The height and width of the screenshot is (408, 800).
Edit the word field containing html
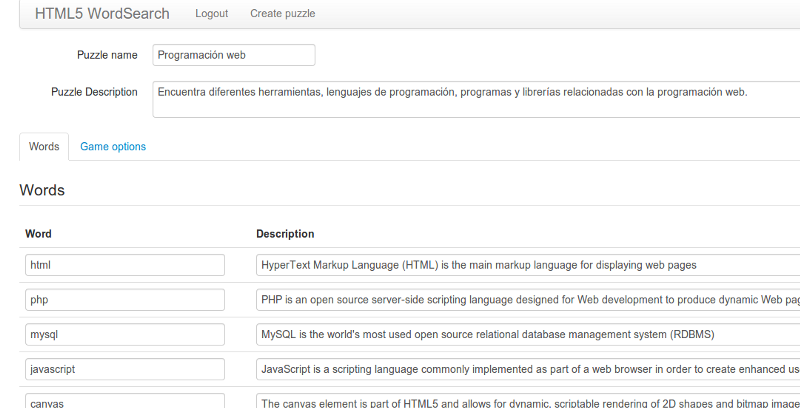click(125, 265)
